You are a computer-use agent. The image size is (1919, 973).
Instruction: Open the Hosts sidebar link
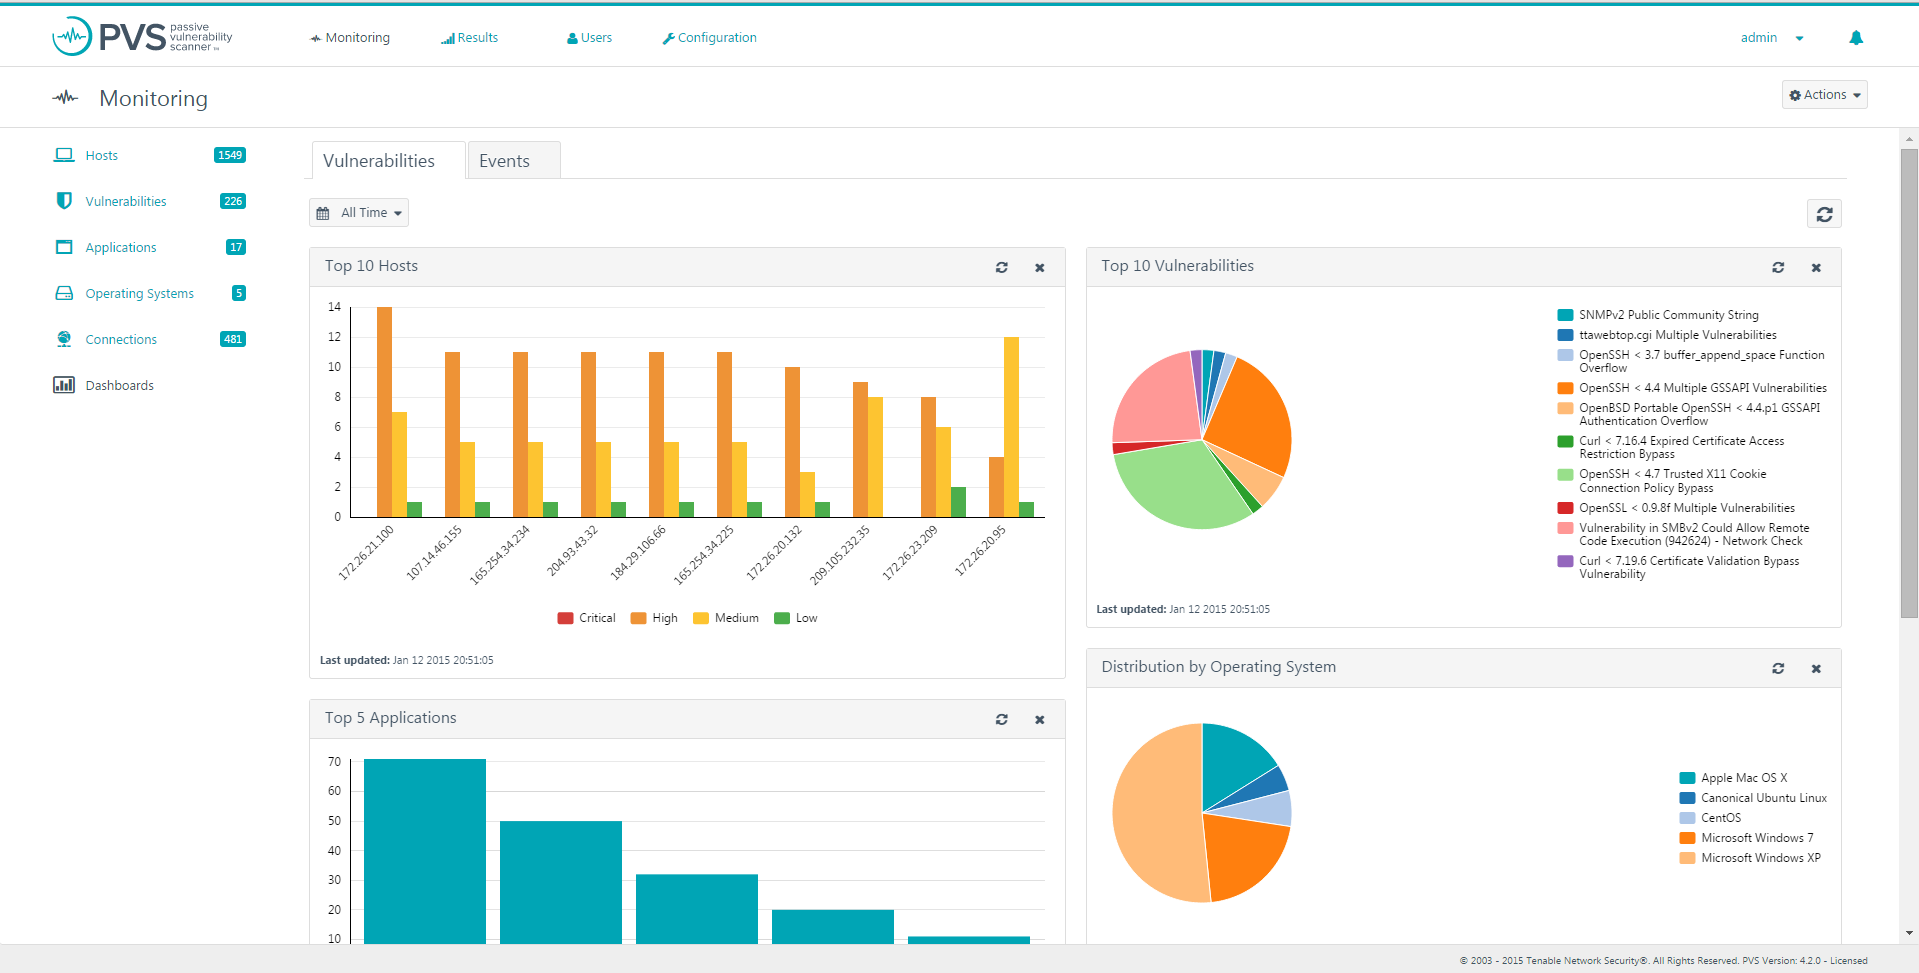[x=102, y=155]
